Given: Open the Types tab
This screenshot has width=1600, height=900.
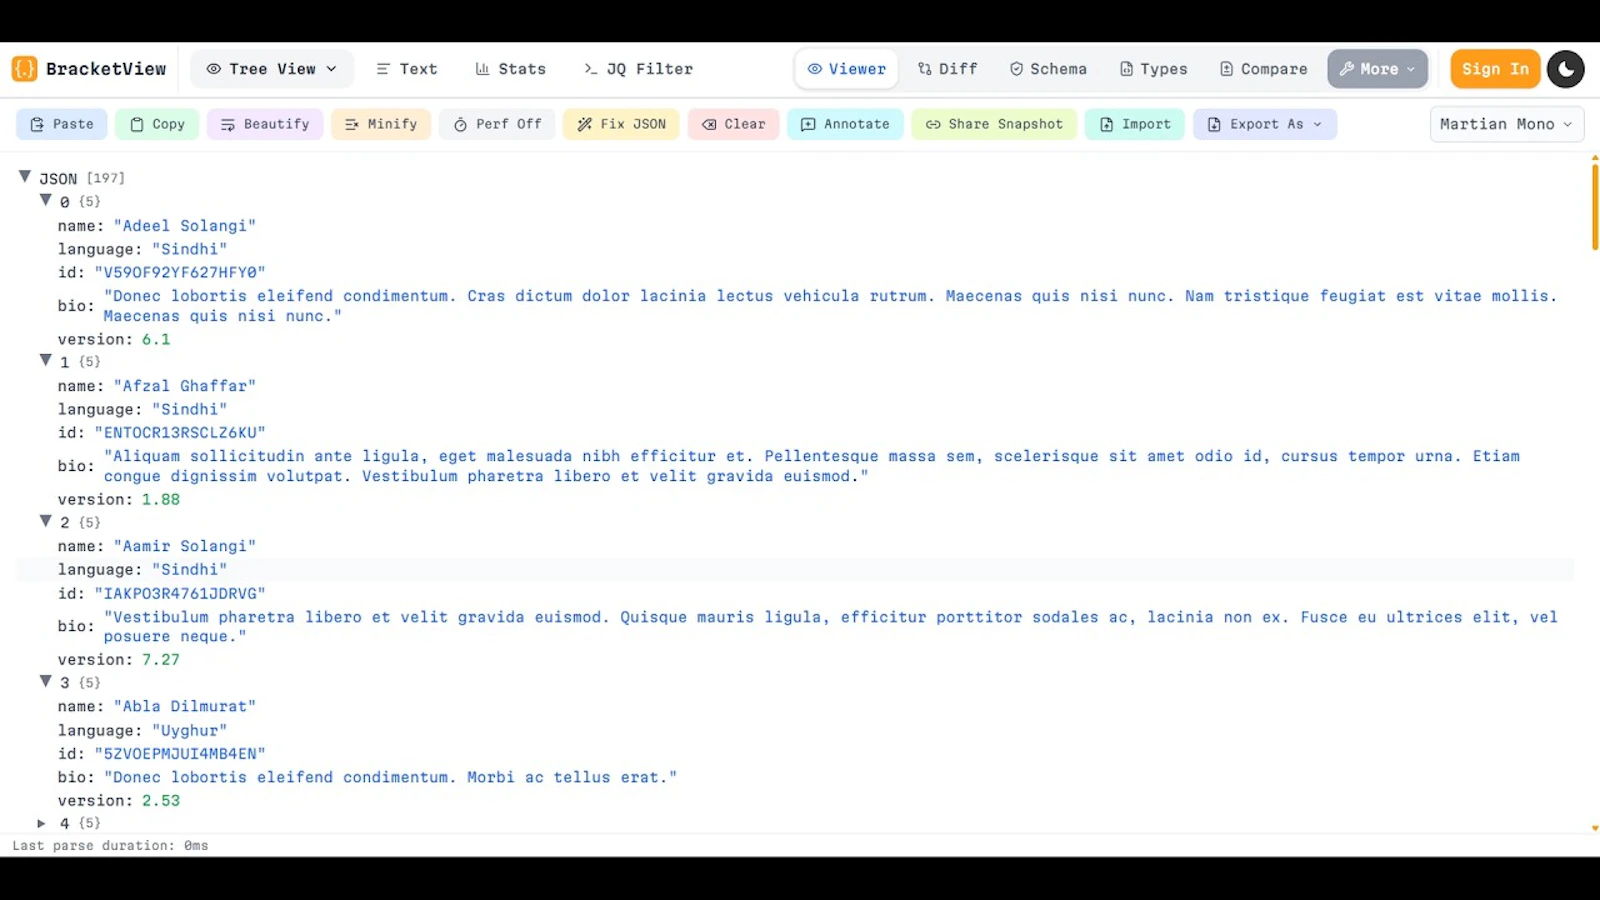Looking at the screenshot, I should point(1153,69).
